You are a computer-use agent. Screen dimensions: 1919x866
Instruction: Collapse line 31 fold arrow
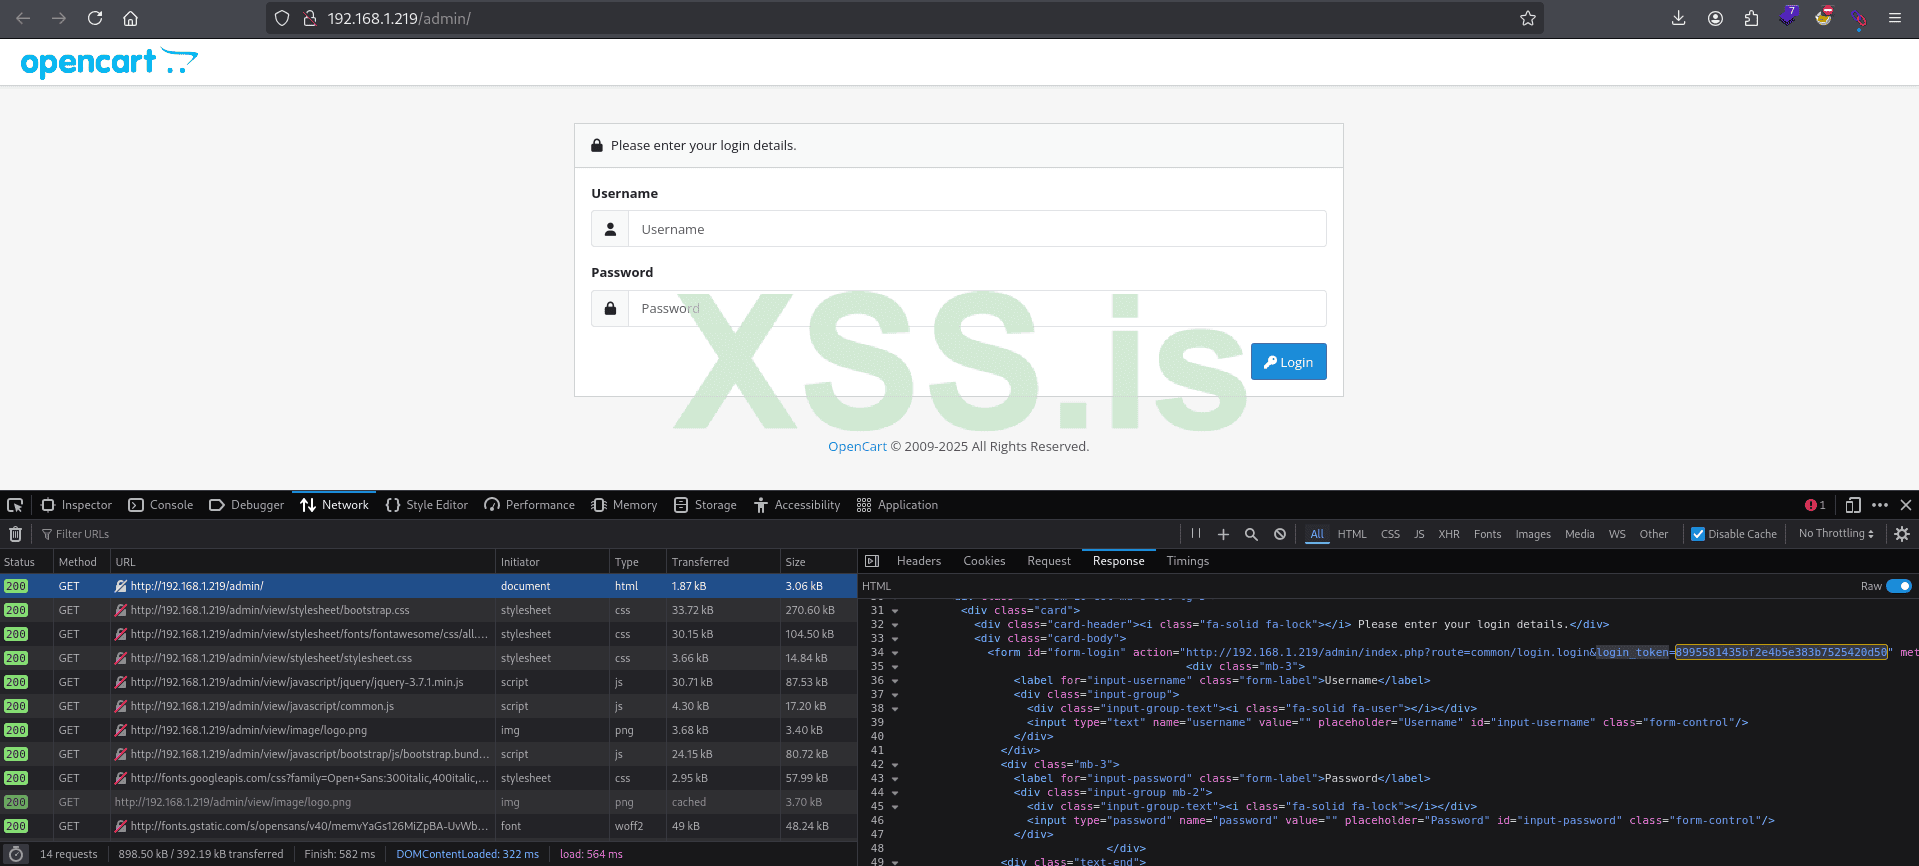click(x=895, y=611)
